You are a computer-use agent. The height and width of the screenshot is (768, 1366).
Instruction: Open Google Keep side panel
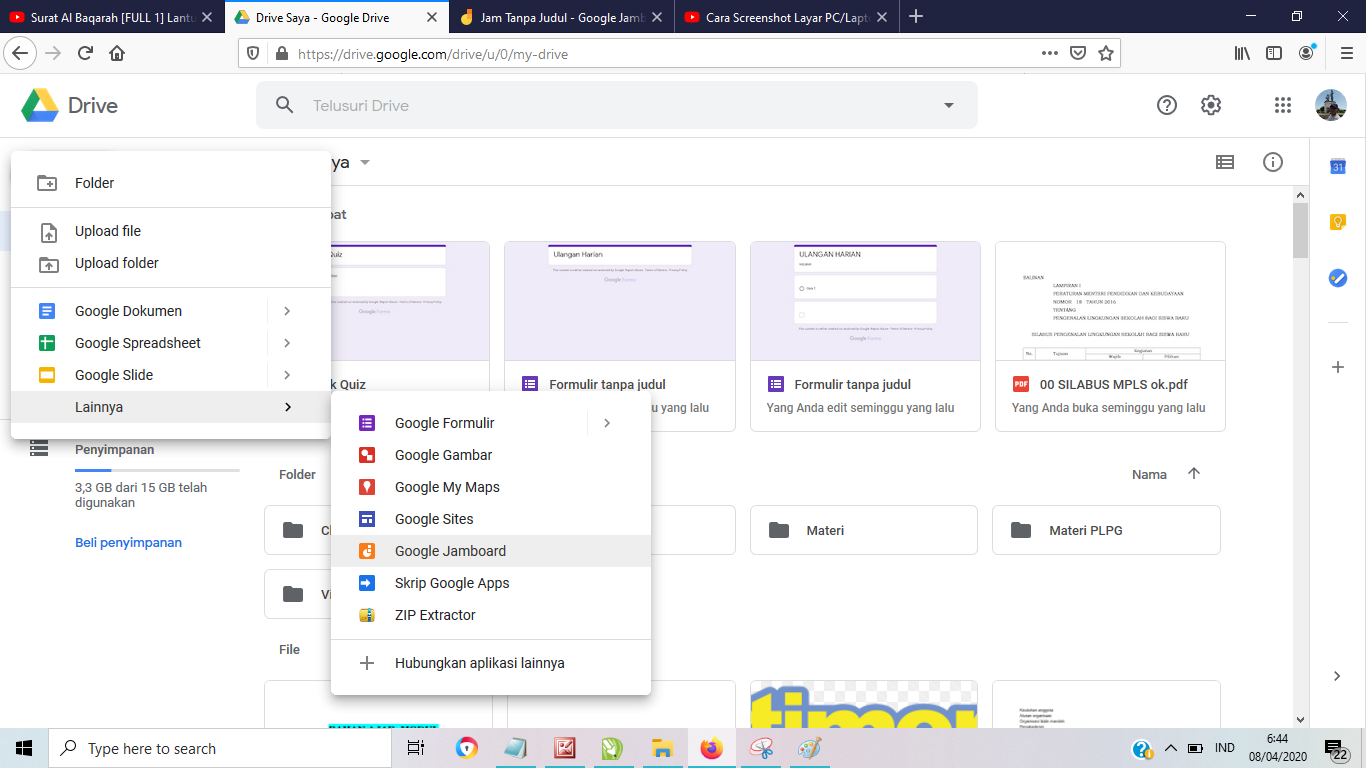[x=1338, y=222]
